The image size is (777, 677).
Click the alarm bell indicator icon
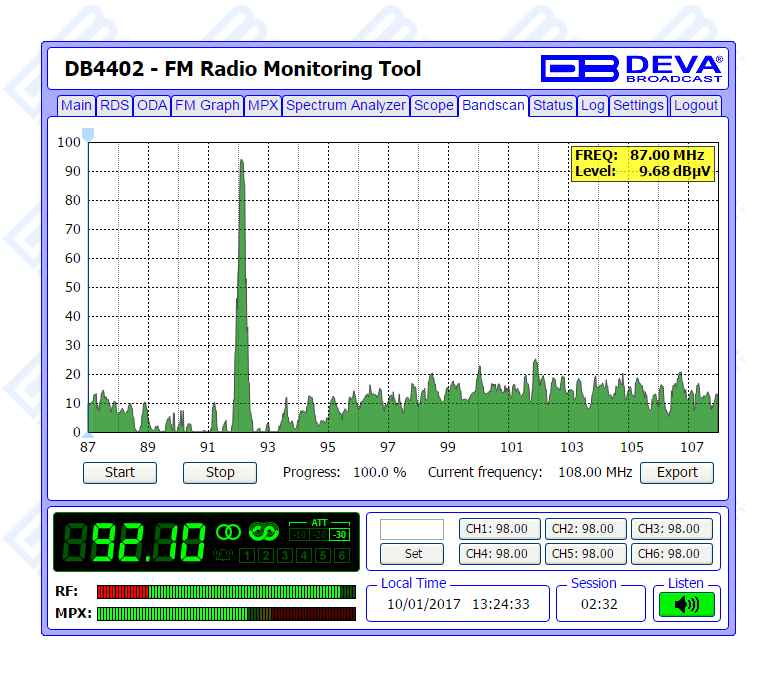pos(223,555)
